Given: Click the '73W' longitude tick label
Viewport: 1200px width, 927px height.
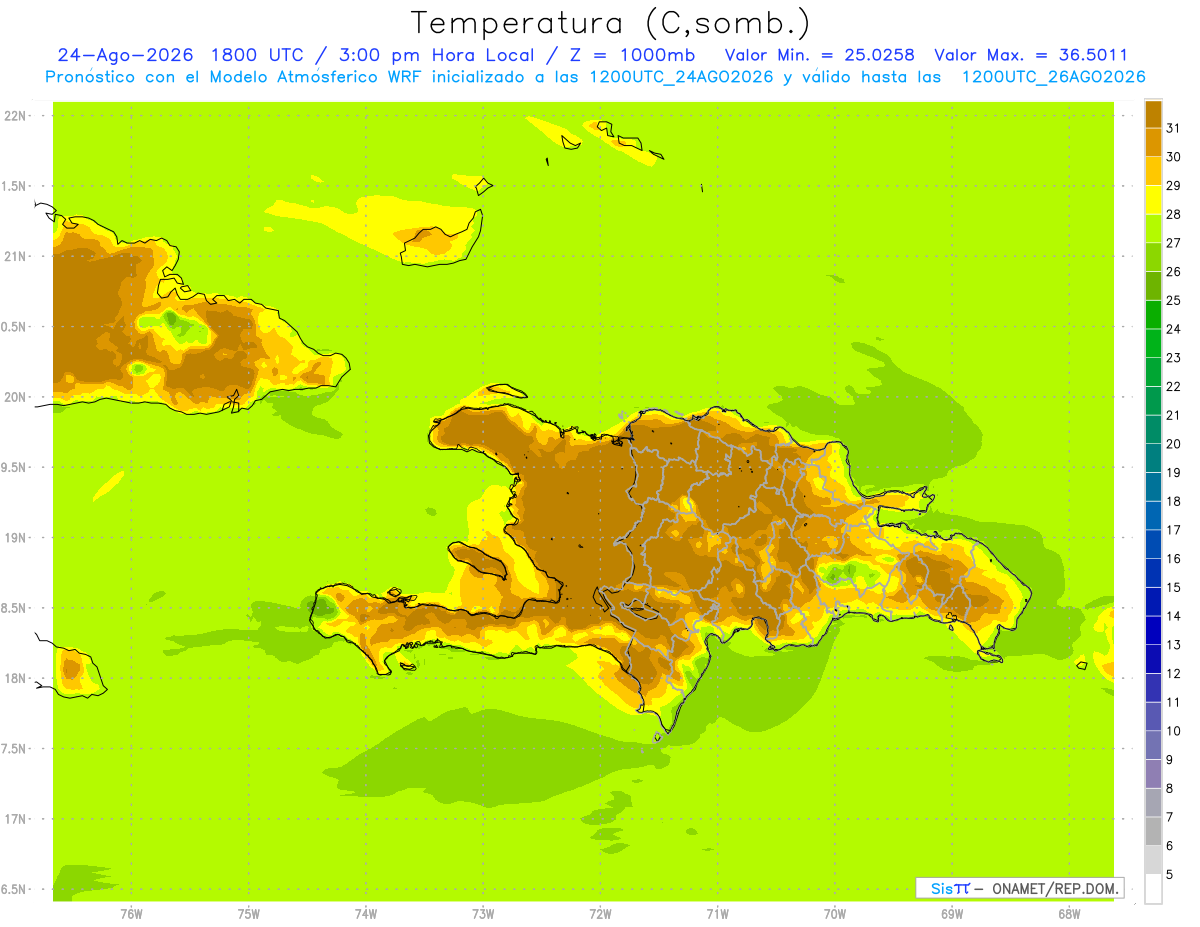Looking at the screenshot, I should pos(483,914).
